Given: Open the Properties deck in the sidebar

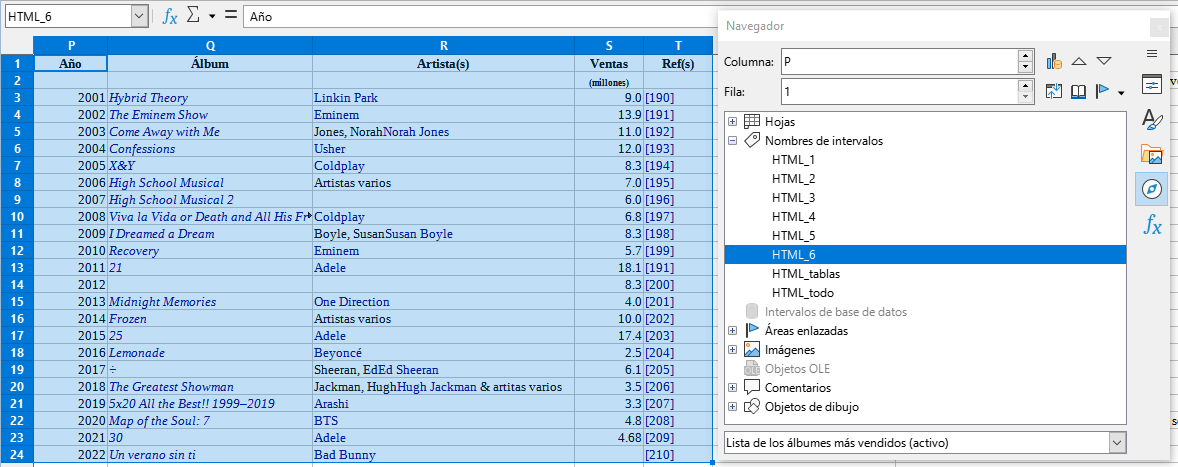Looking at the screenshot, I should tap(1152, 85).
